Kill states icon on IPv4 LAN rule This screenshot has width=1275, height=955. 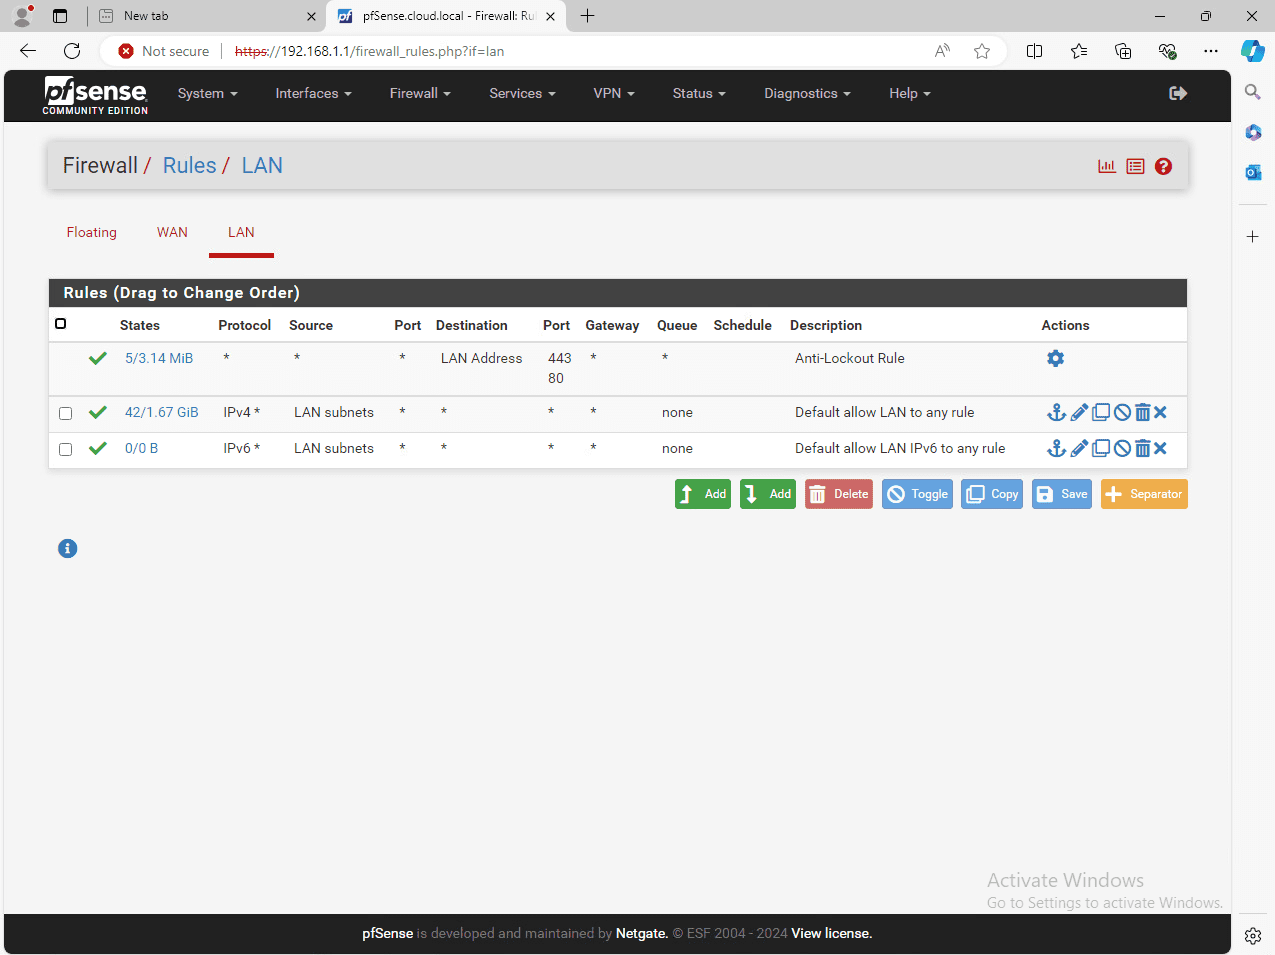point(1160,412)
